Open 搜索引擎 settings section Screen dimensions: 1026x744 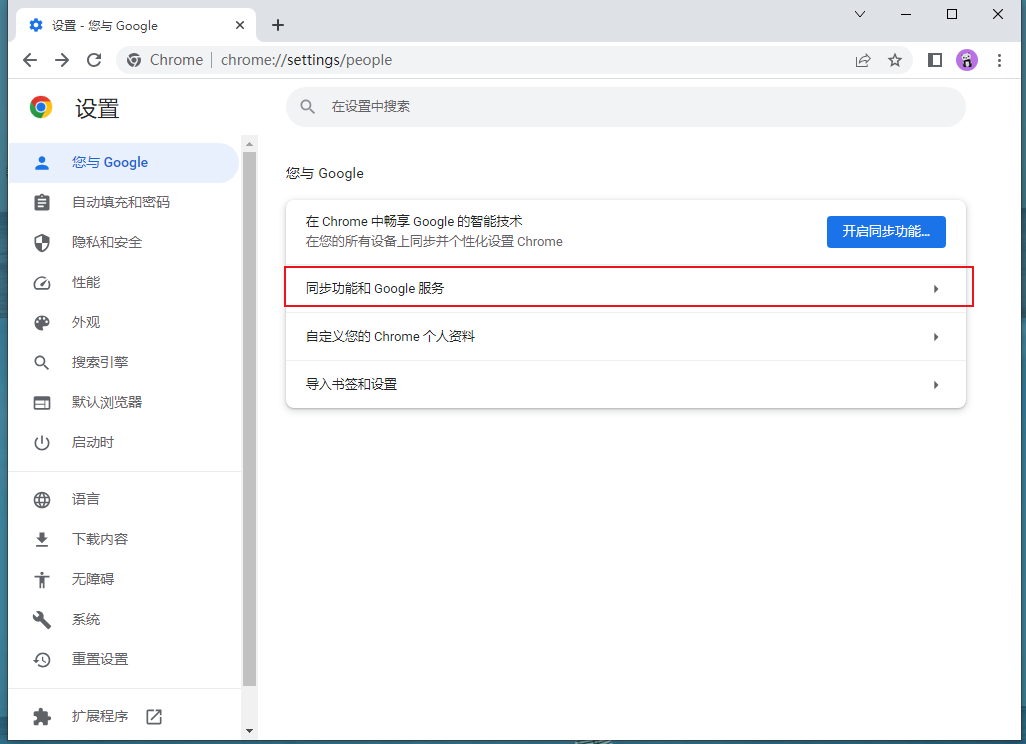click(x=124, y=363)
